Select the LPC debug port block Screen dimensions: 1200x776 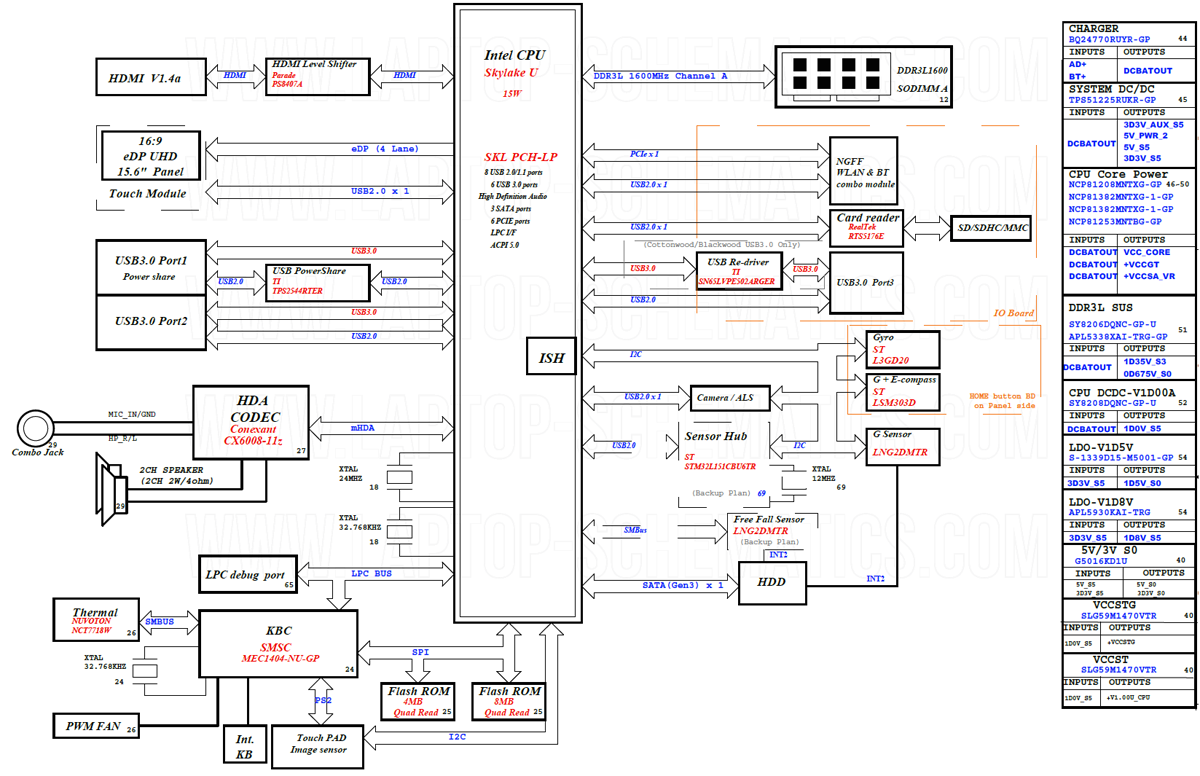pyautogui.click(x=248, y=575)
